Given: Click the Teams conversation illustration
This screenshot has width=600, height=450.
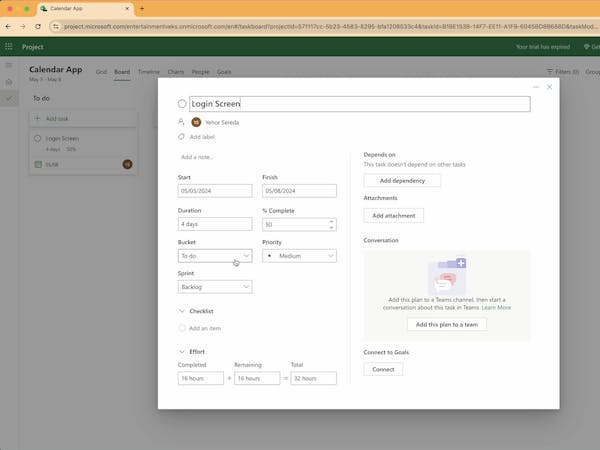Looking at the screenshot, I should [447, 276].
